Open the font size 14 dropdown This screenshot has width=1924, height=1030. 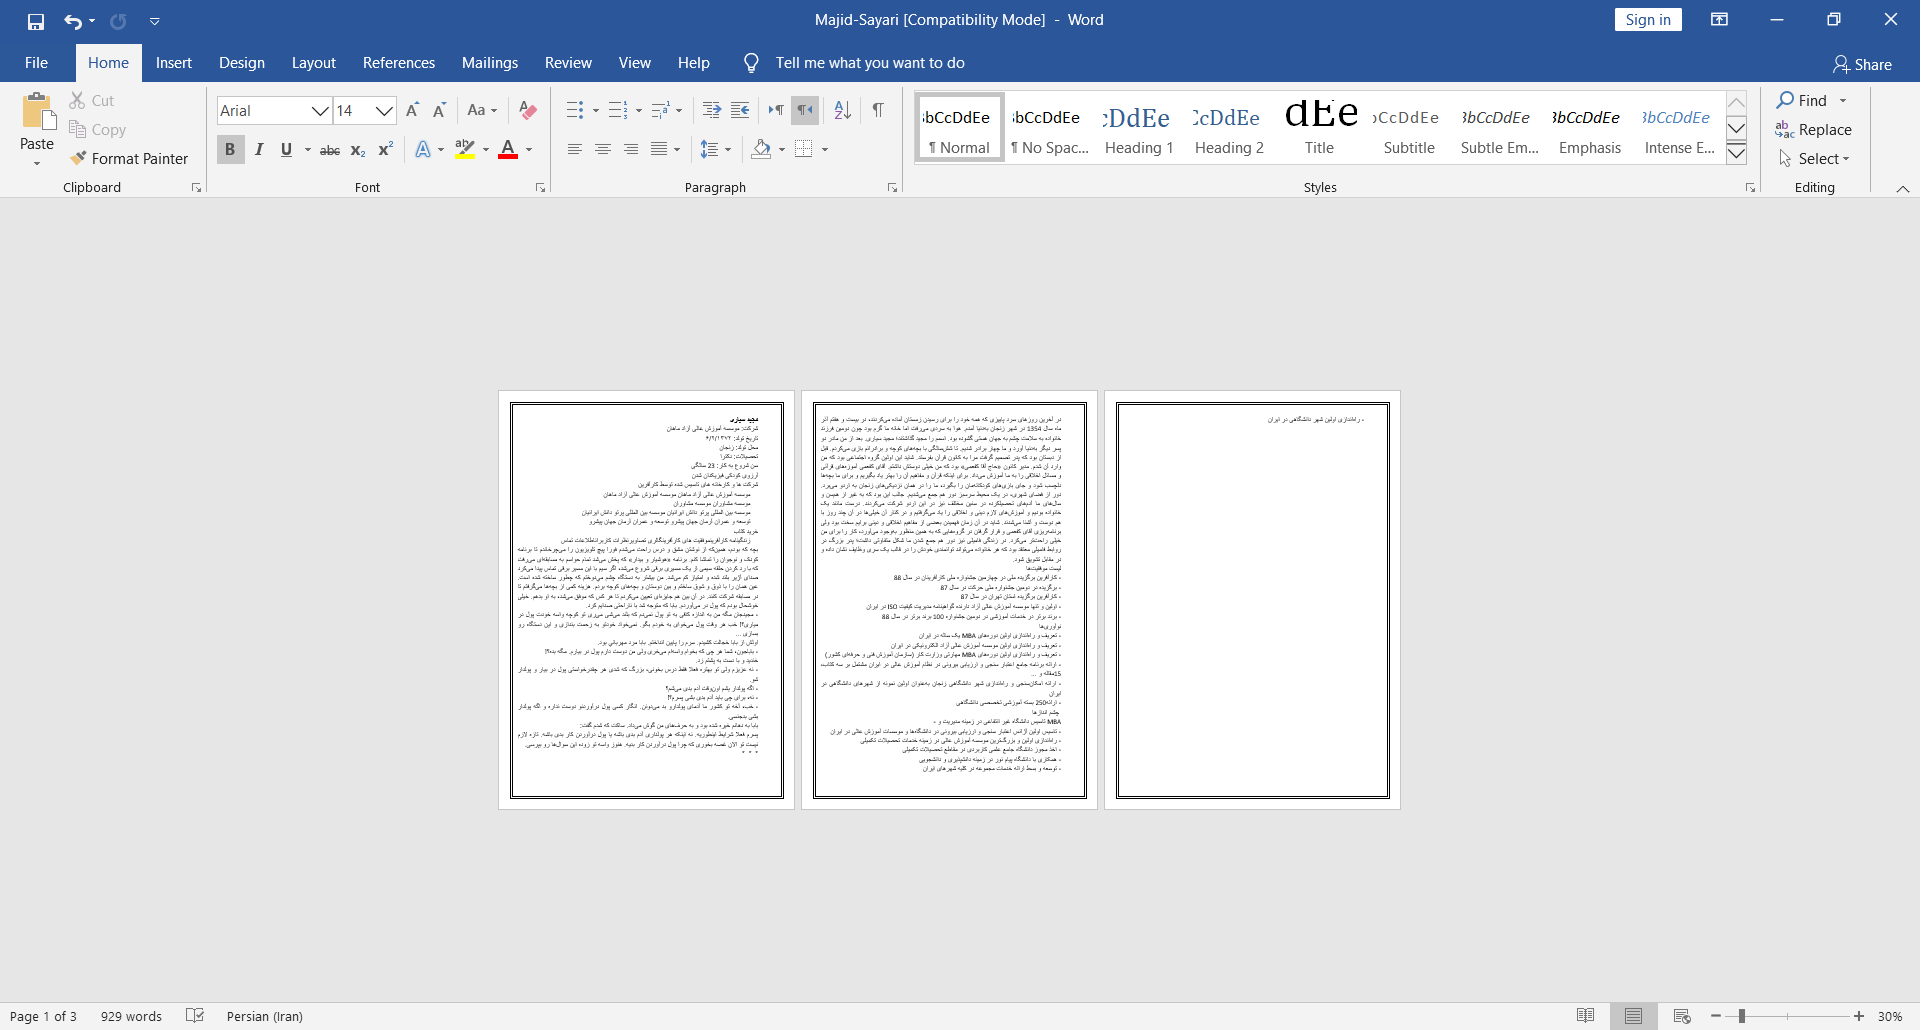pos(384,111)
